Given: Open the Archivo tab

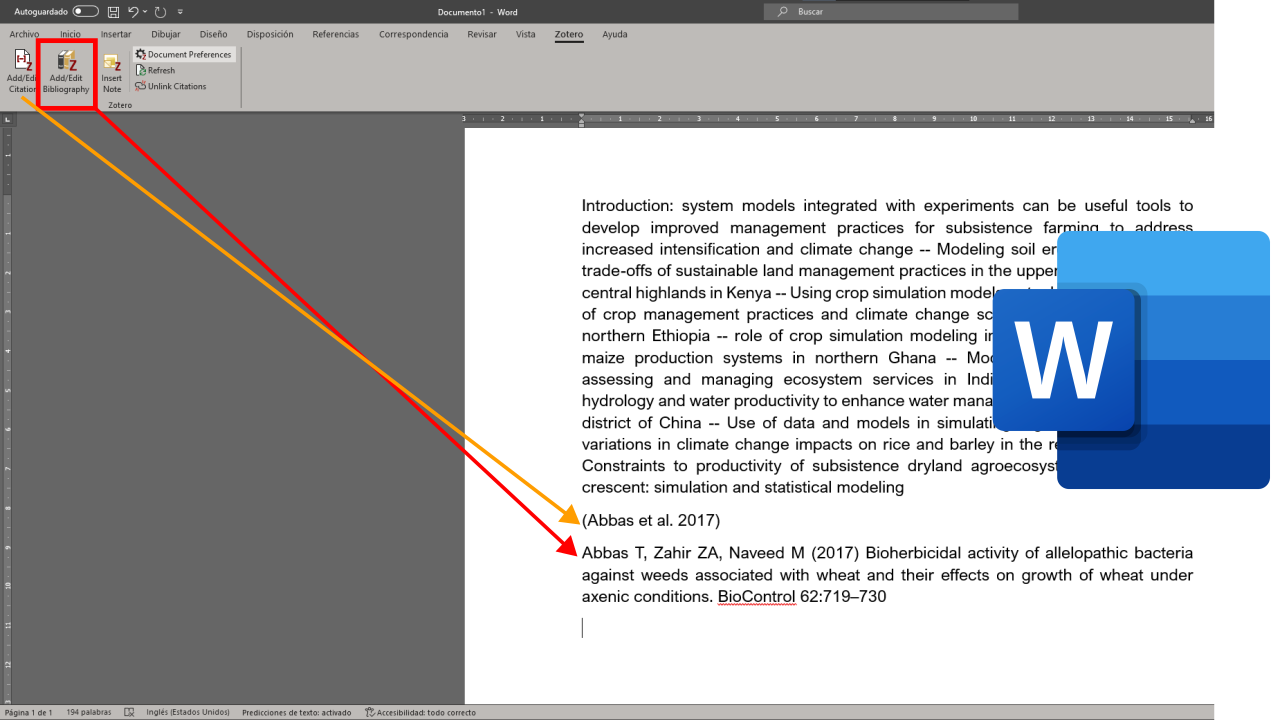Looking at the screenshot, I should (24, 34).
